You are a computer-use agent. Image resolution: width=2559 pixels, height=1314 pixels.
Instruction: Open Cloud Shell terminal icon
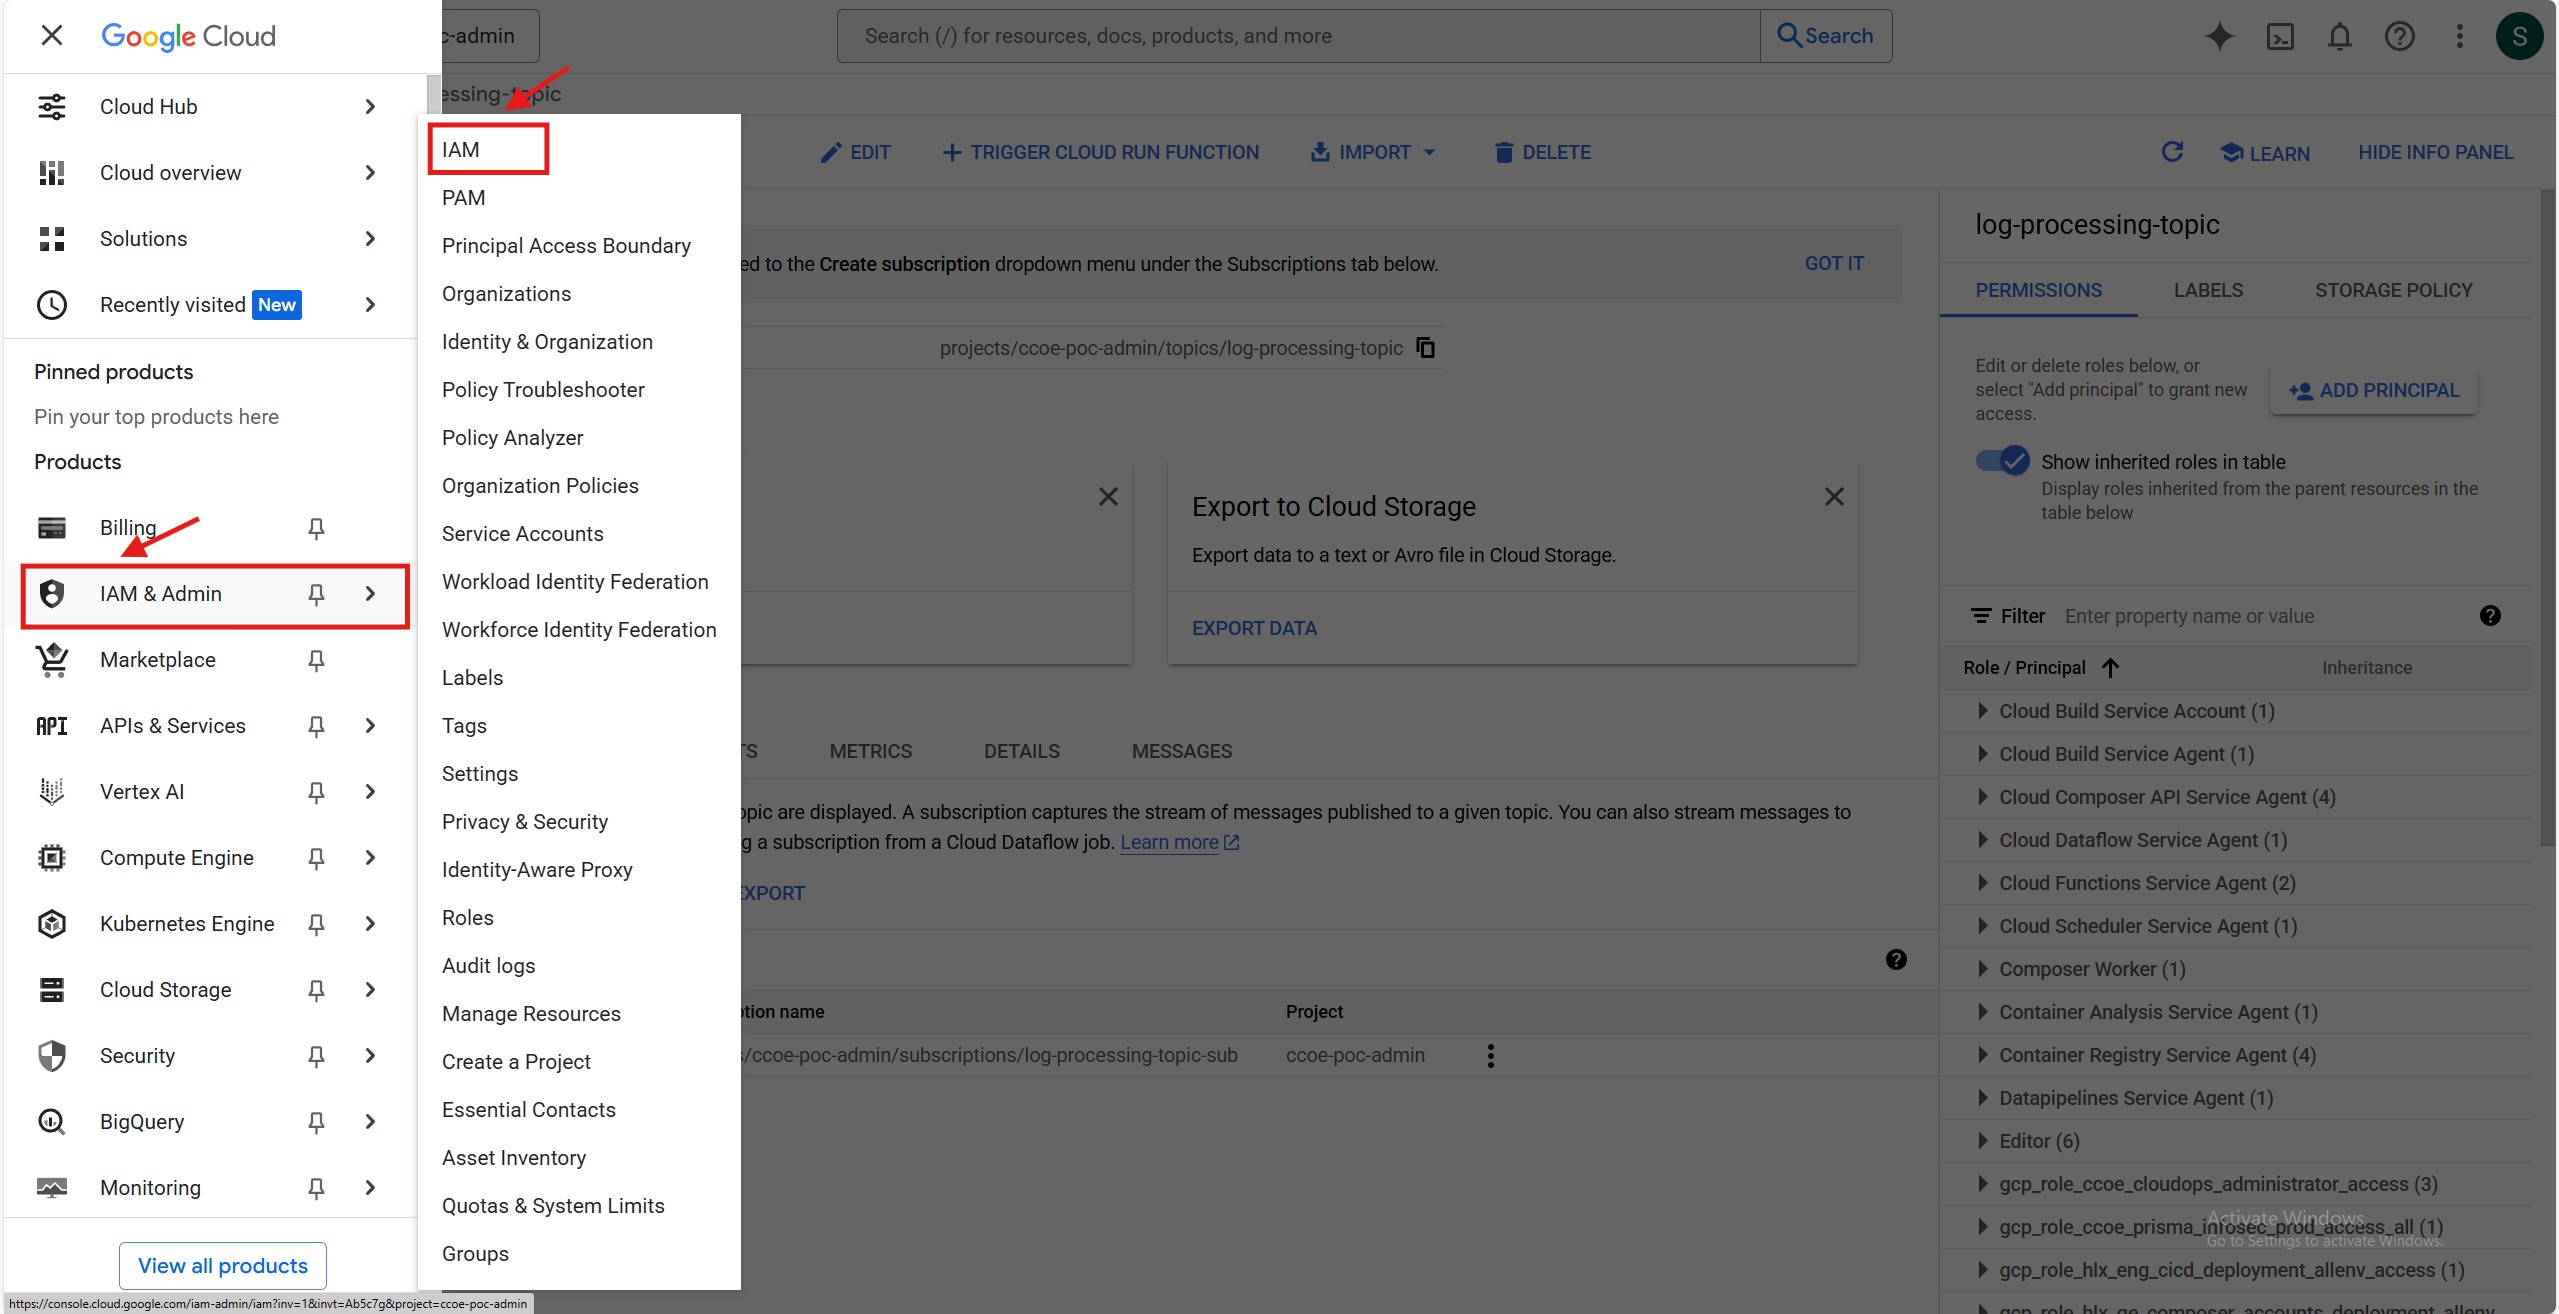click(2279, 37)
